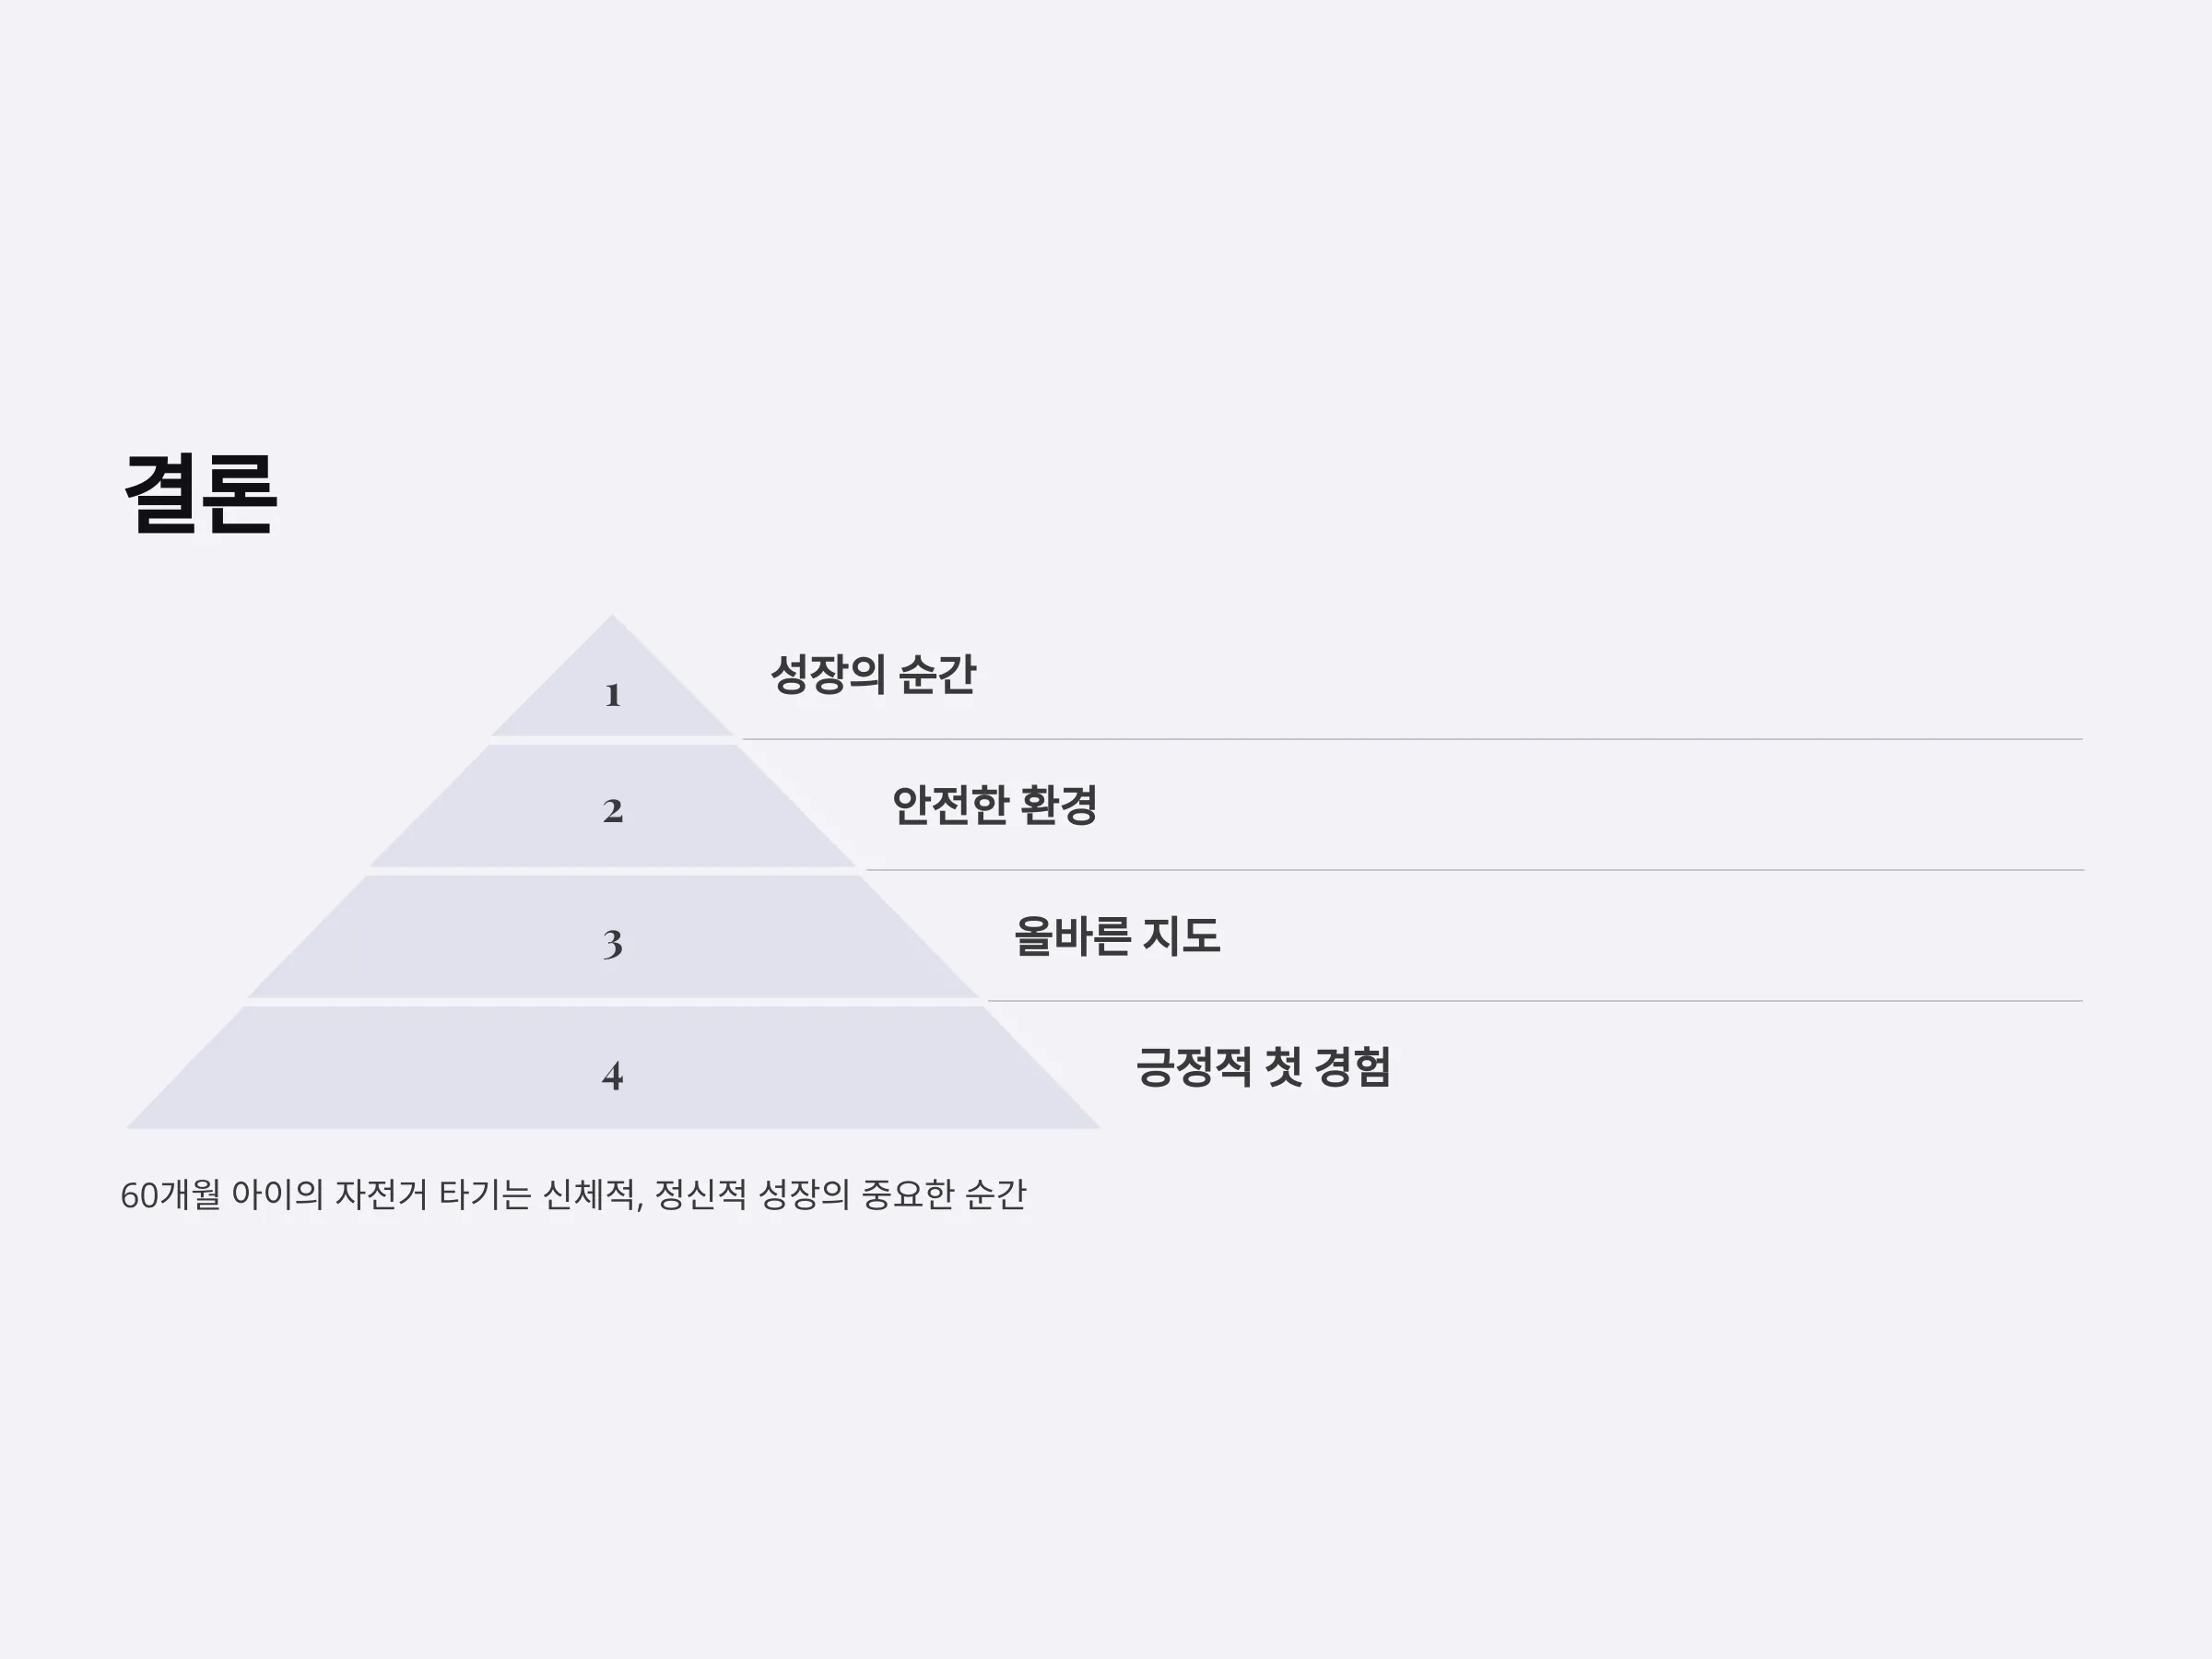Click pyramid tier numbered 3
The width and height of the screenshot is (2212, 1659).
point(612,937)
